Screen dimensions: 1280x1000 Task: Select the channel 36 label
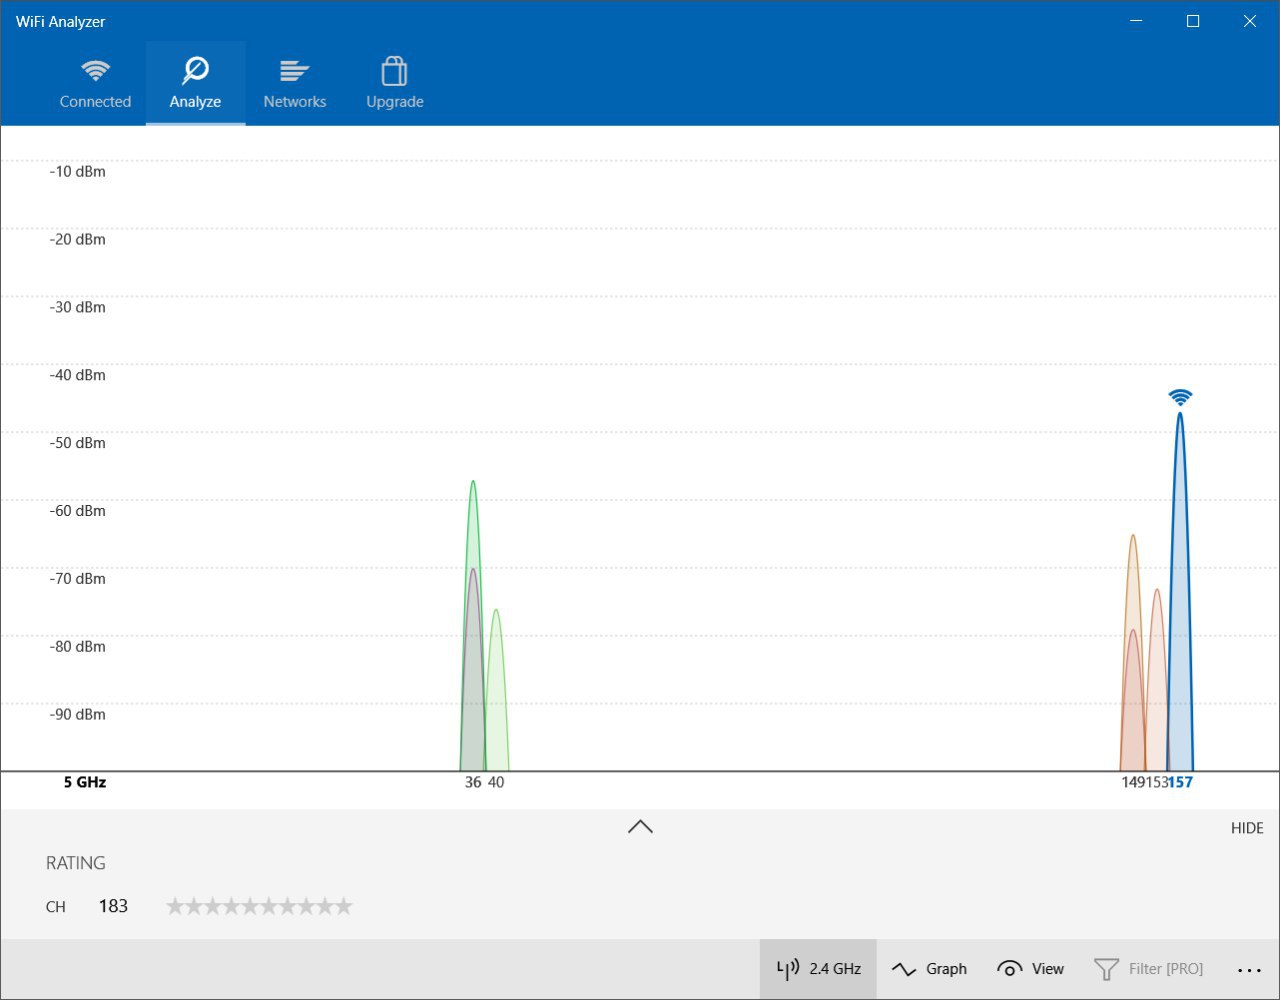473,782
